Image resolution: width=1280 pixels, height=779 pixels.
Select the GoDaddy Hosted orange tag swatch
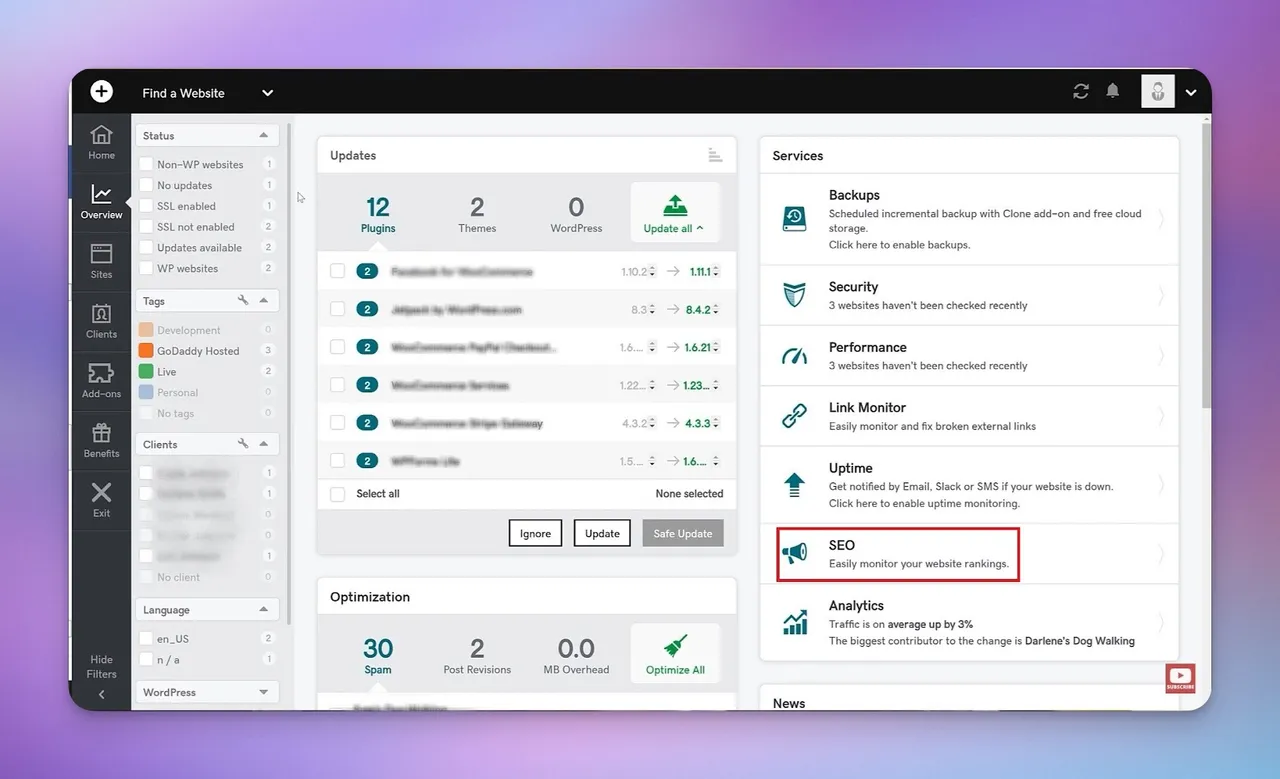146,351
